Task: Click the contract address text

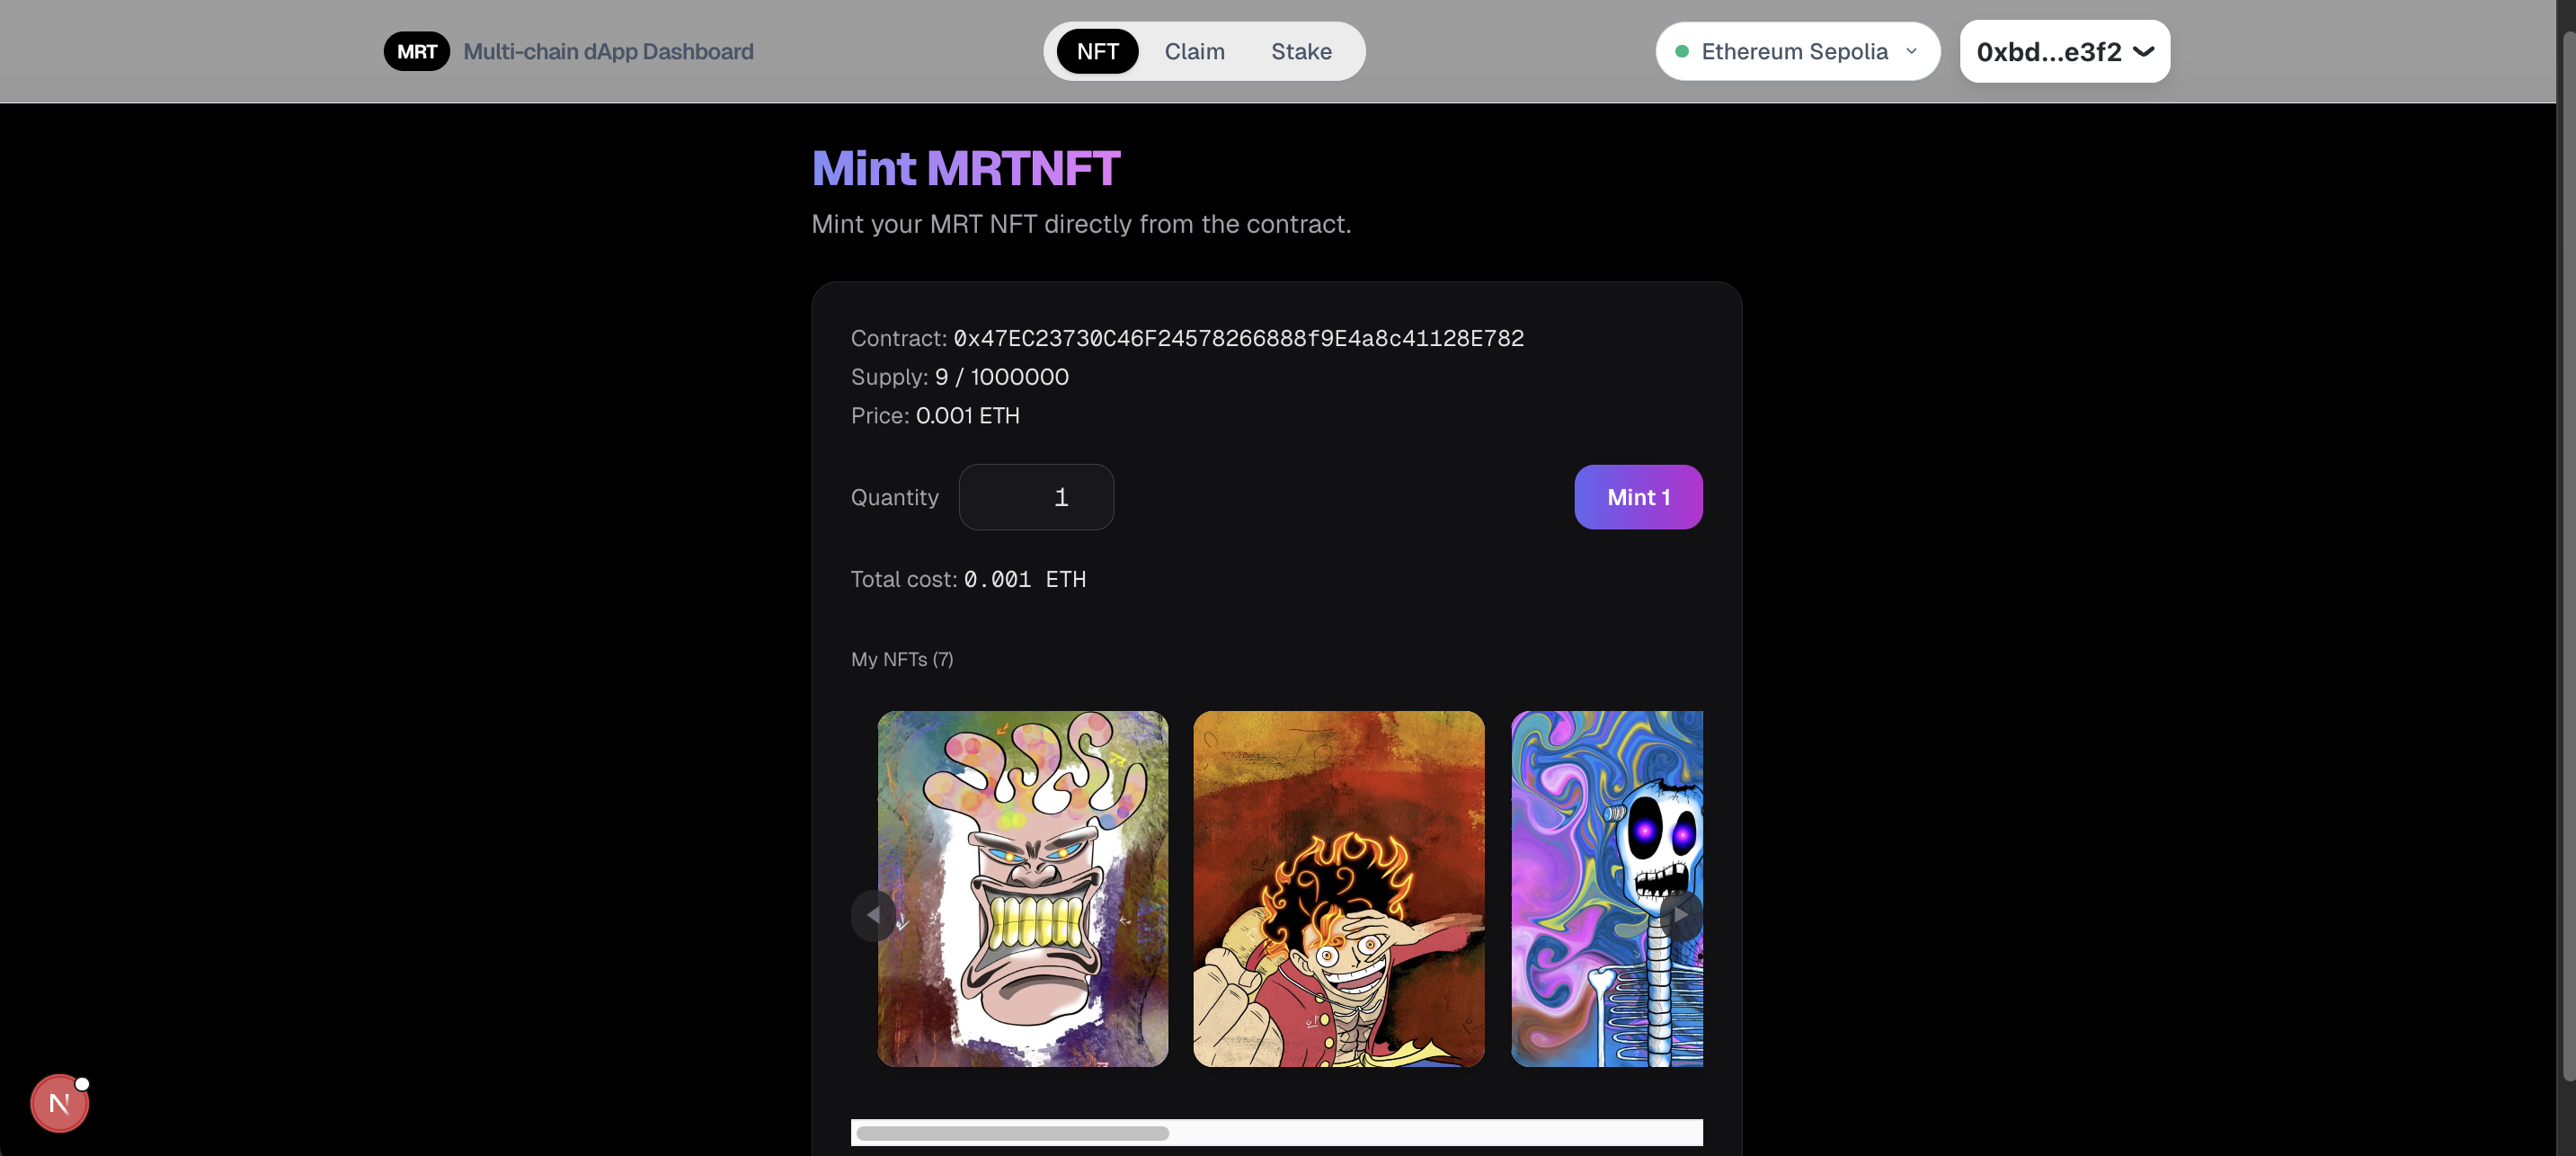Action: pos(1238,338)
